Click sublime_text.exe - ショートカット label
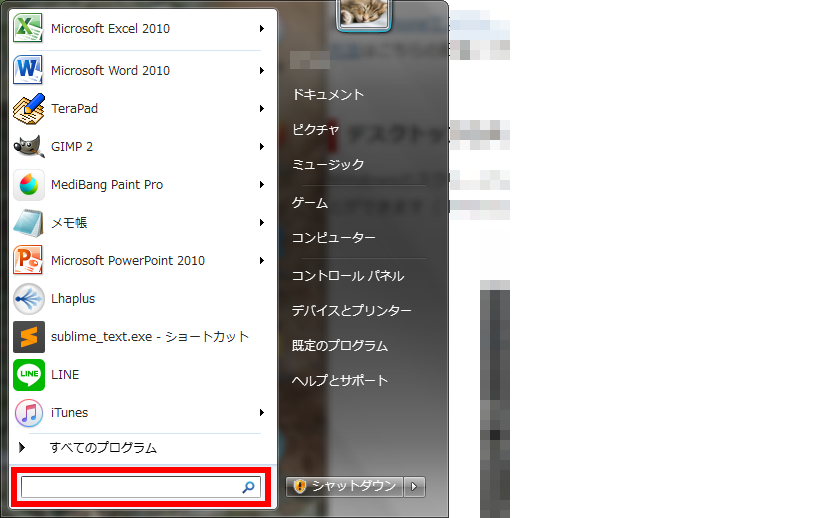 click(x=150, y=337)
